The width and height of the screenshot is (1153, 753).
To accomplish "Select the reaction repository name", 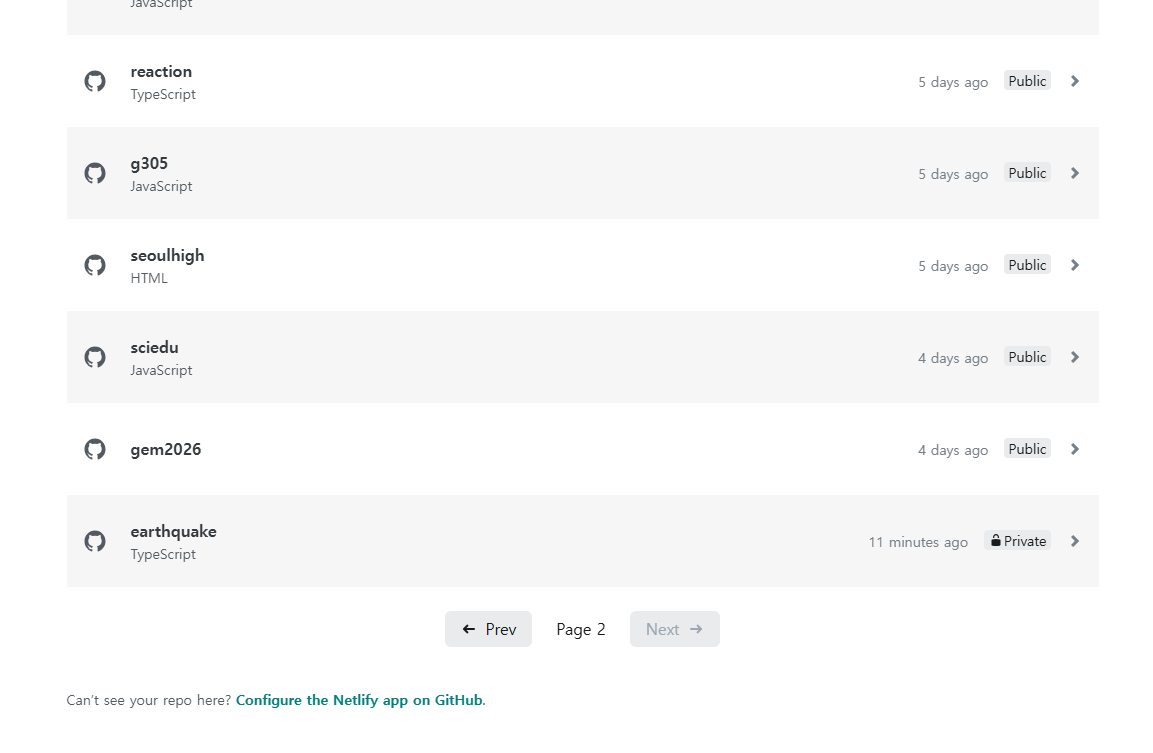I will (x=161, y=71).
